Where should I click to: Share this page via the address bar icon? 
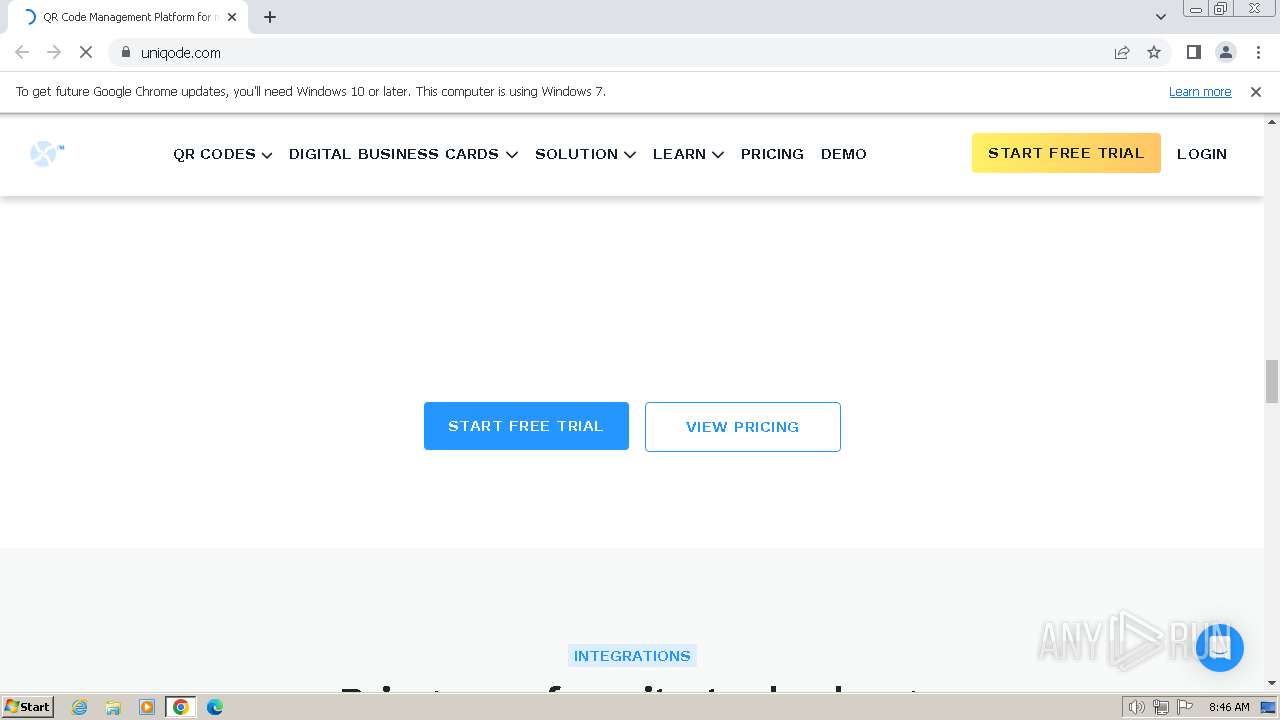pos(1122,52)
